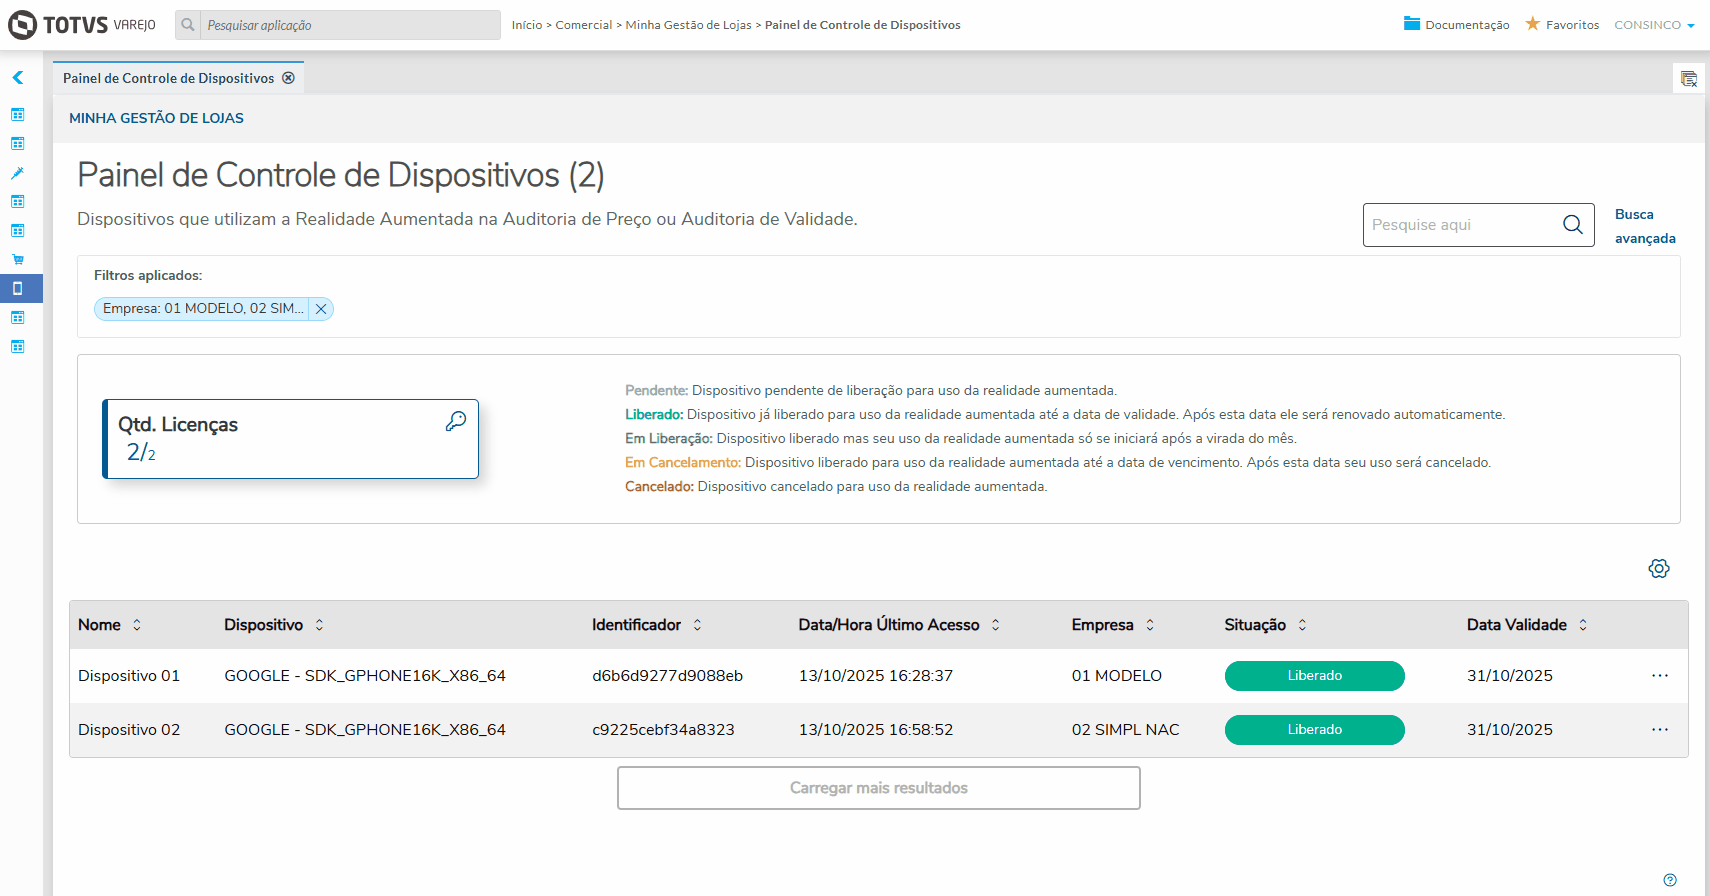Open the Documentação link
The height and width of the screenshot is (896, 1710).
pyautogui.click(x=1457, y=25)
